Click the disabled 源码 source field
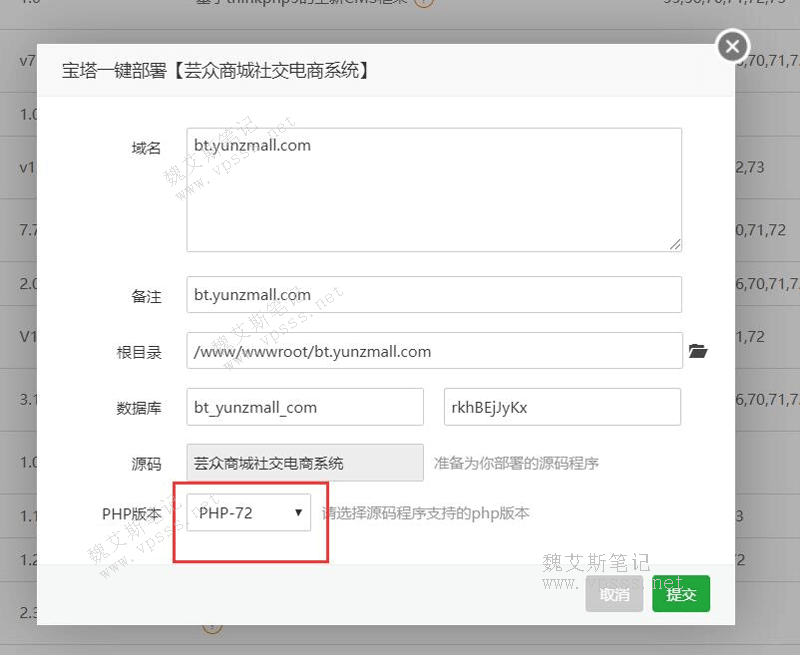 (305, 463)
